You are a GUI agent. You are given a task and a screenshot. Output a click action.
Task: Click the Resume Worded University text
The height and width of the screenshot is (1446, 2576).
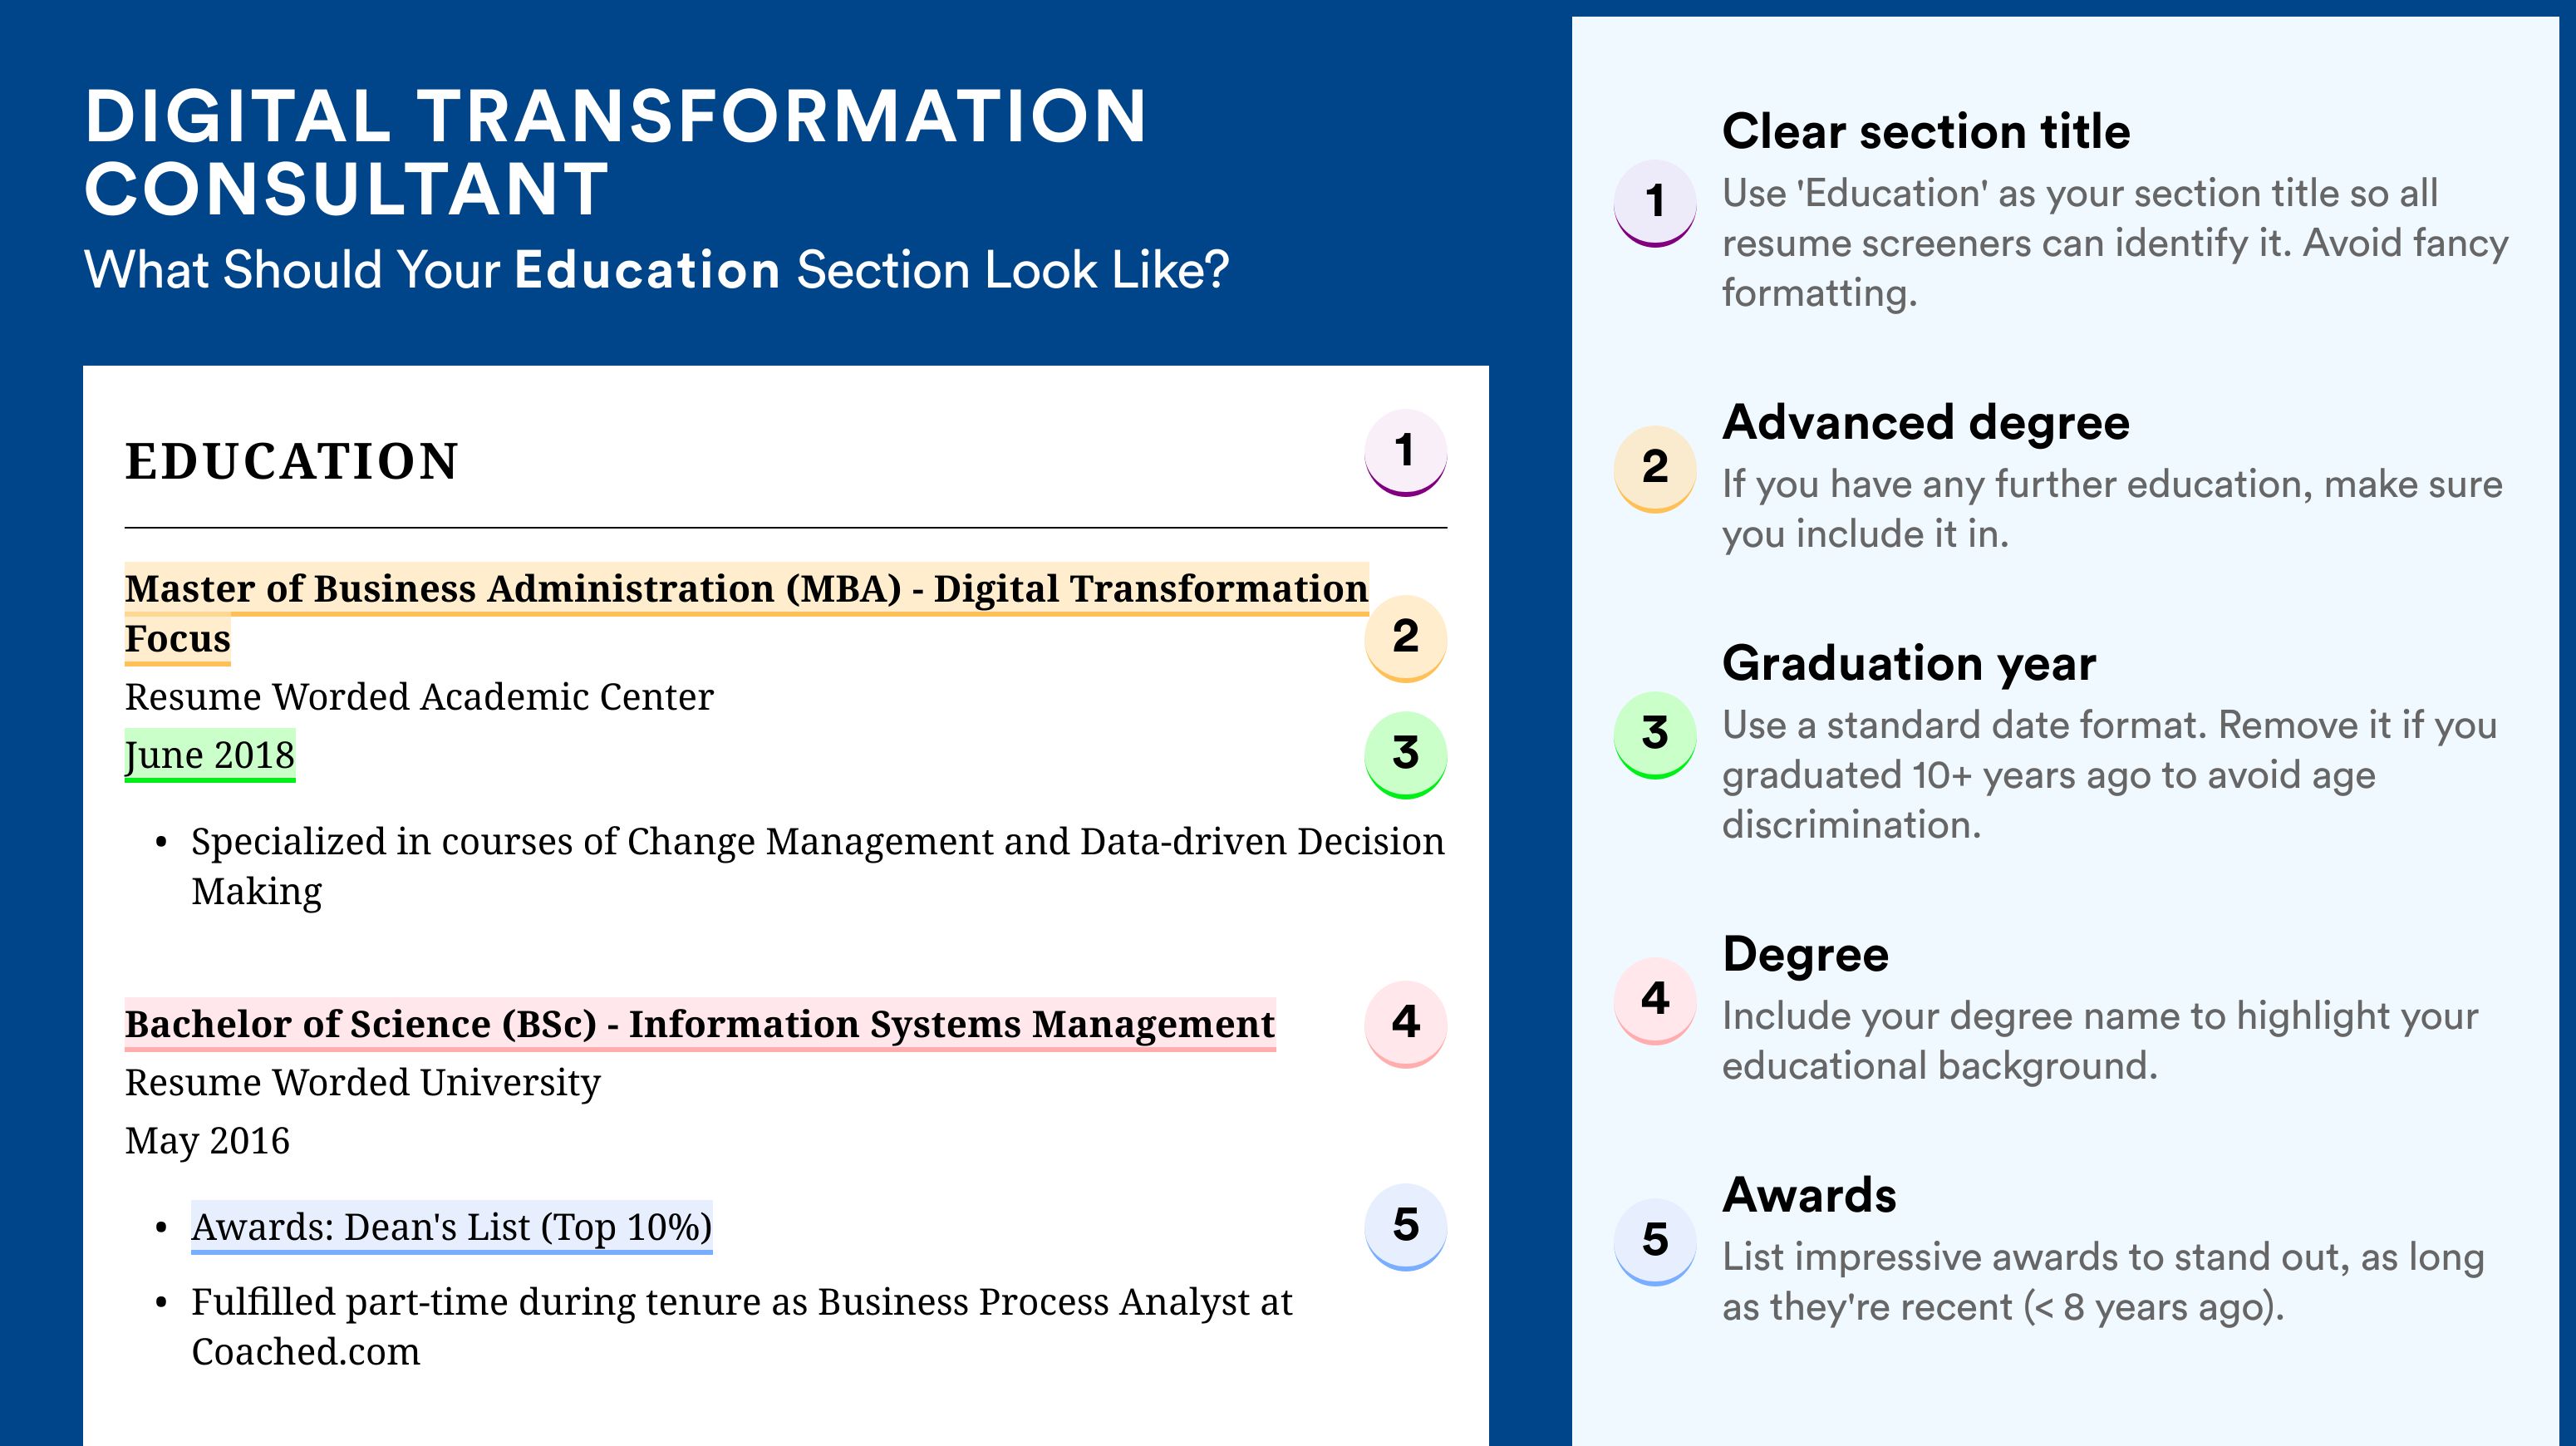(x=362, y=1083)
